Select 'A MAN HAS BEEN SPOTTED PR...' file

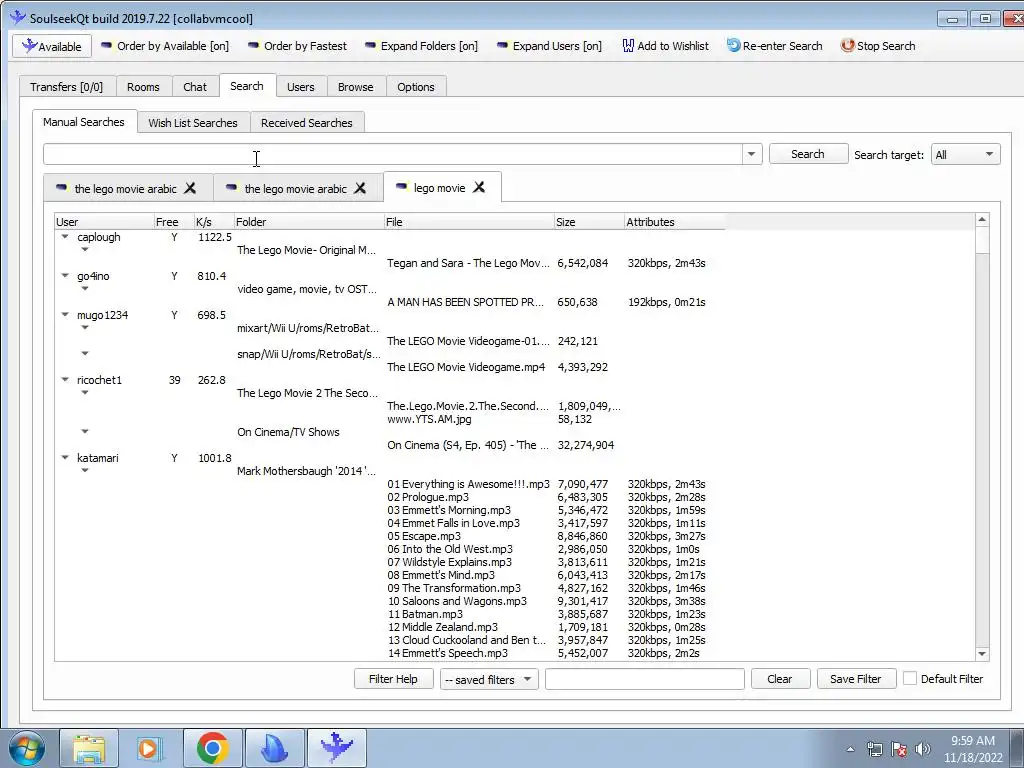pyautogui.click(x=465, y=302)
